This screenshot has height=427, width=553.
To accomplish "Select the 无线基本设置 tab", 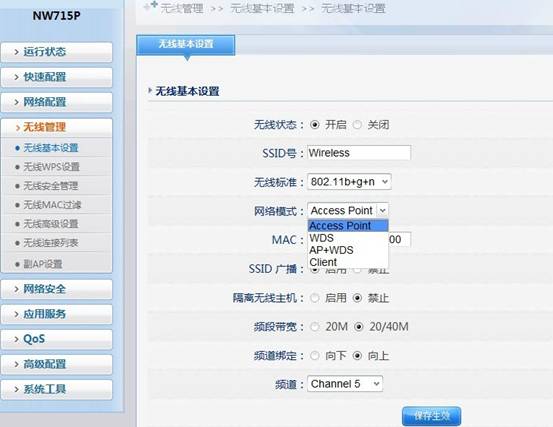I will pyautogui.click(x=186, y=44).
